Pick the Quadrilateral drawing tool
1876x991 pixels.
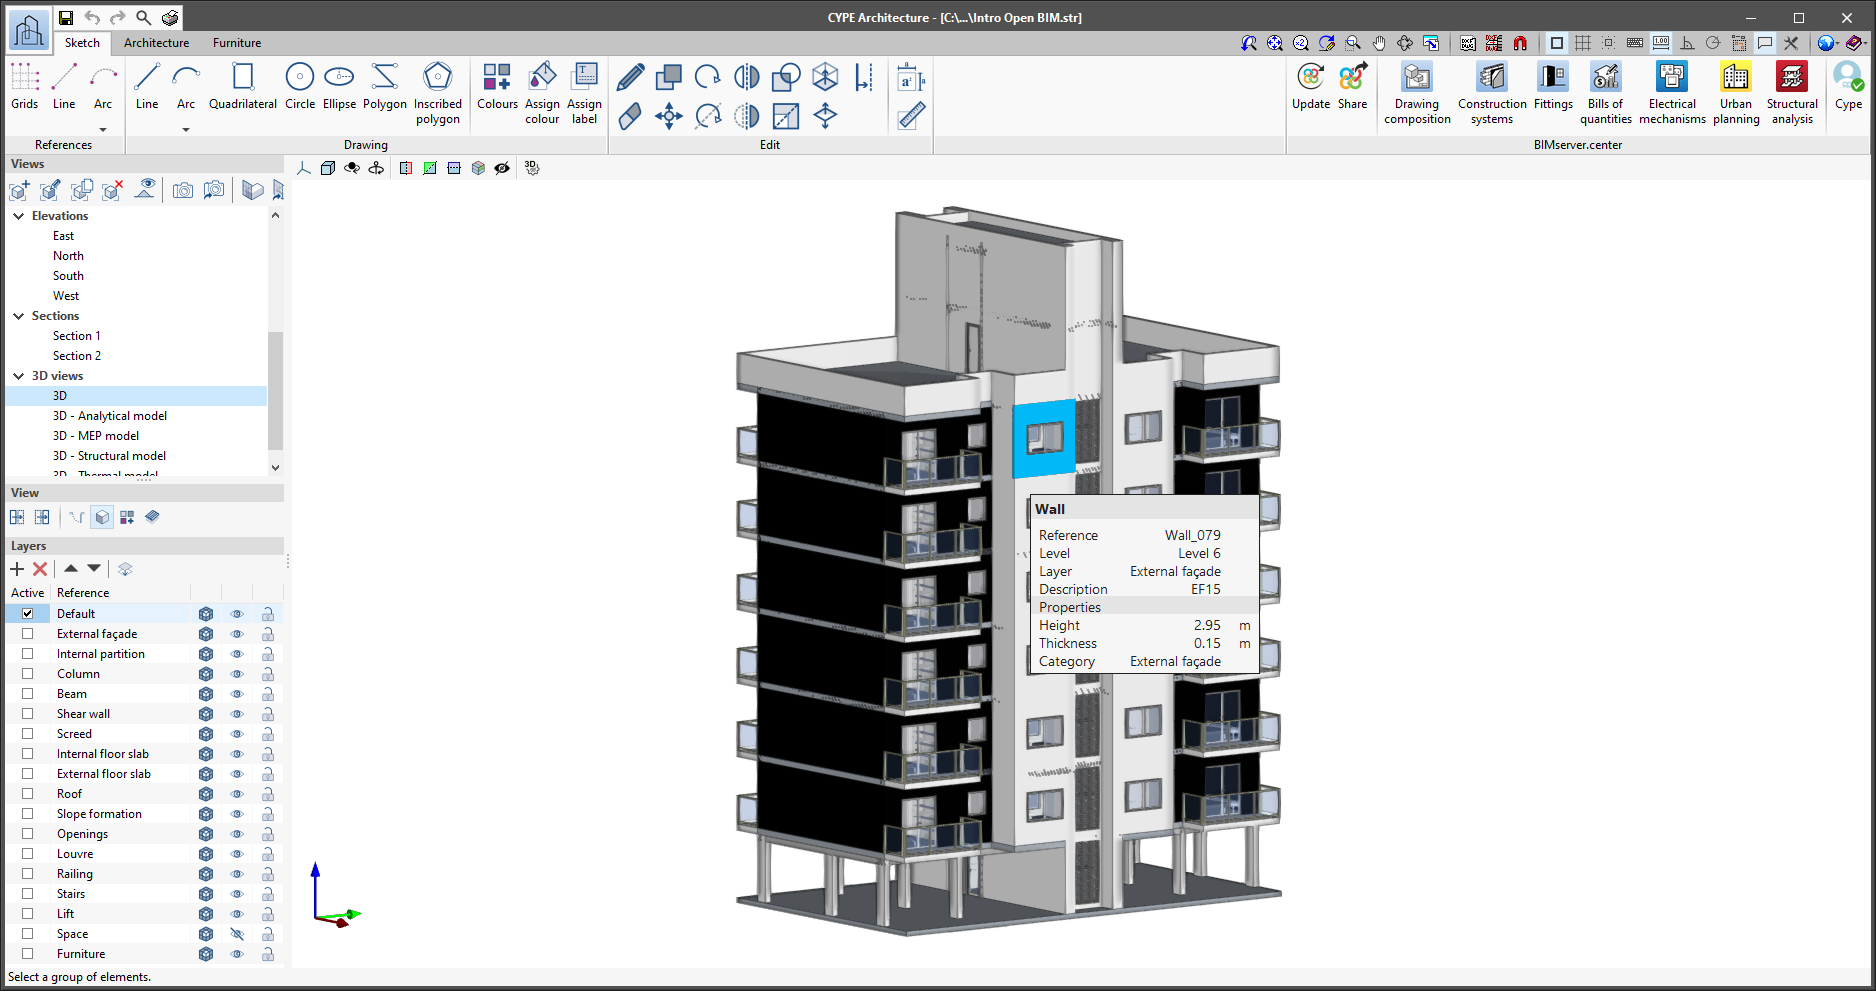point(243,86)
